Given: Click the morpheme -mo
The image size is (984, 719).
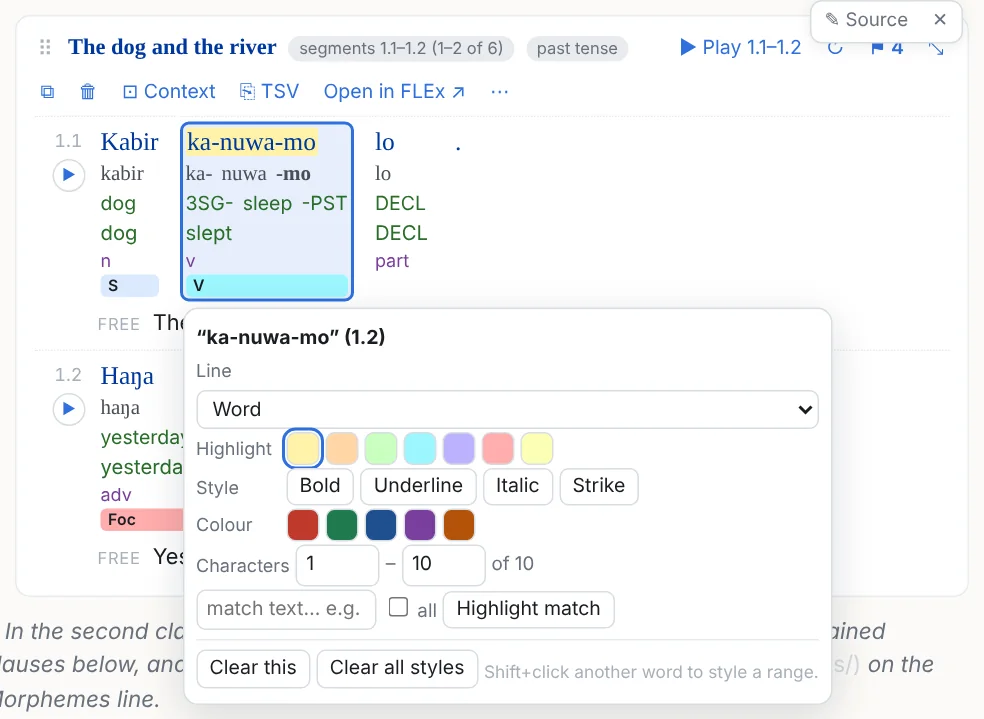Looking at the screenshot, I should 293,174.
